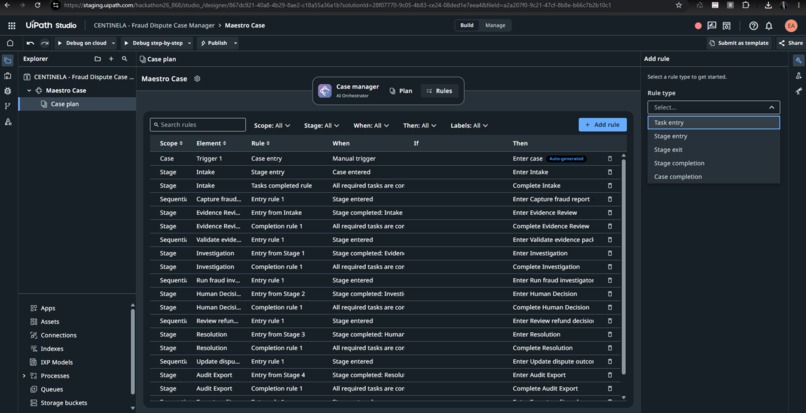Viewport: 806px width, 413px height.
Task: Click the Add rule button
Action: tap(602, 125)
